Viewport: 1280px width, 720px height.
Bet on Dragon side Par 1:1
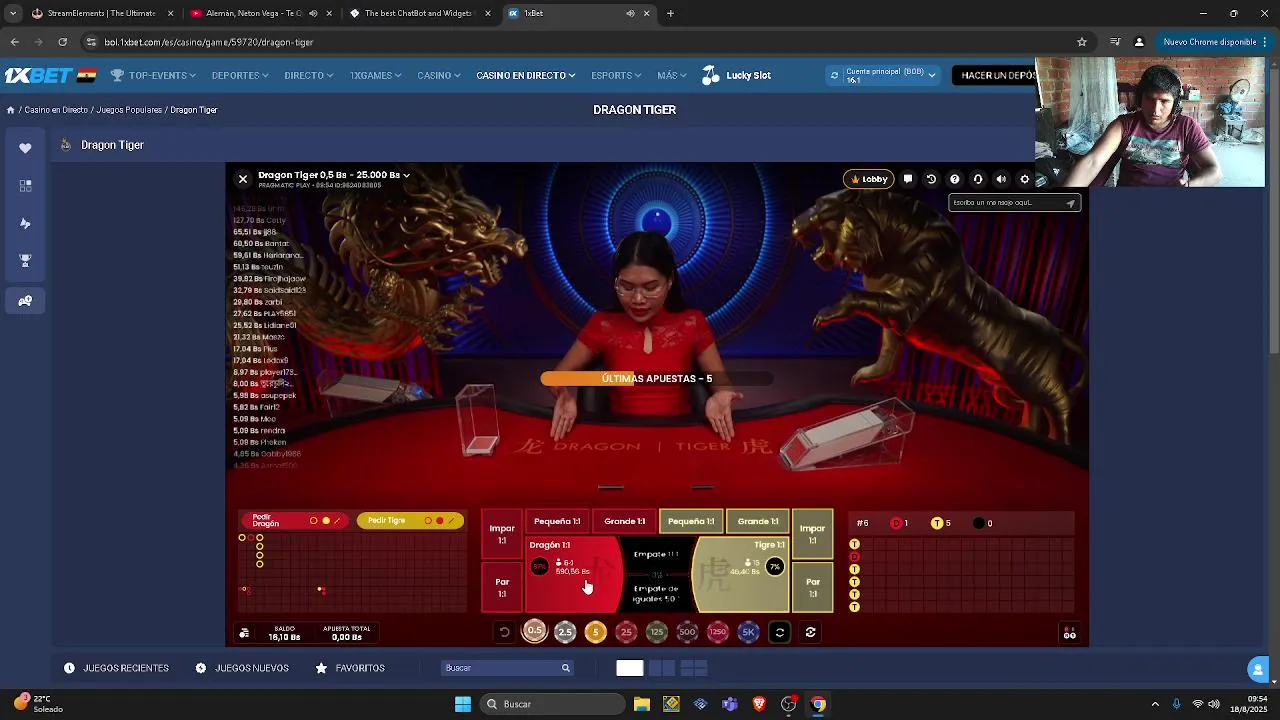502,587
